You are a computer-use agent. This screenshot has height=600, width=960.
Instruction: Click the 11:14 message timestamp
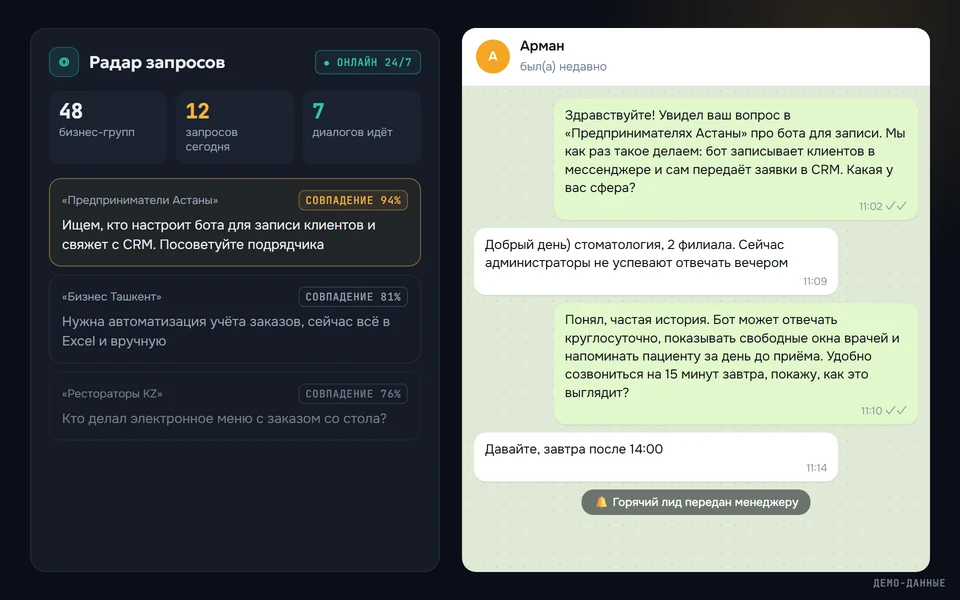[x=816, y=468]
